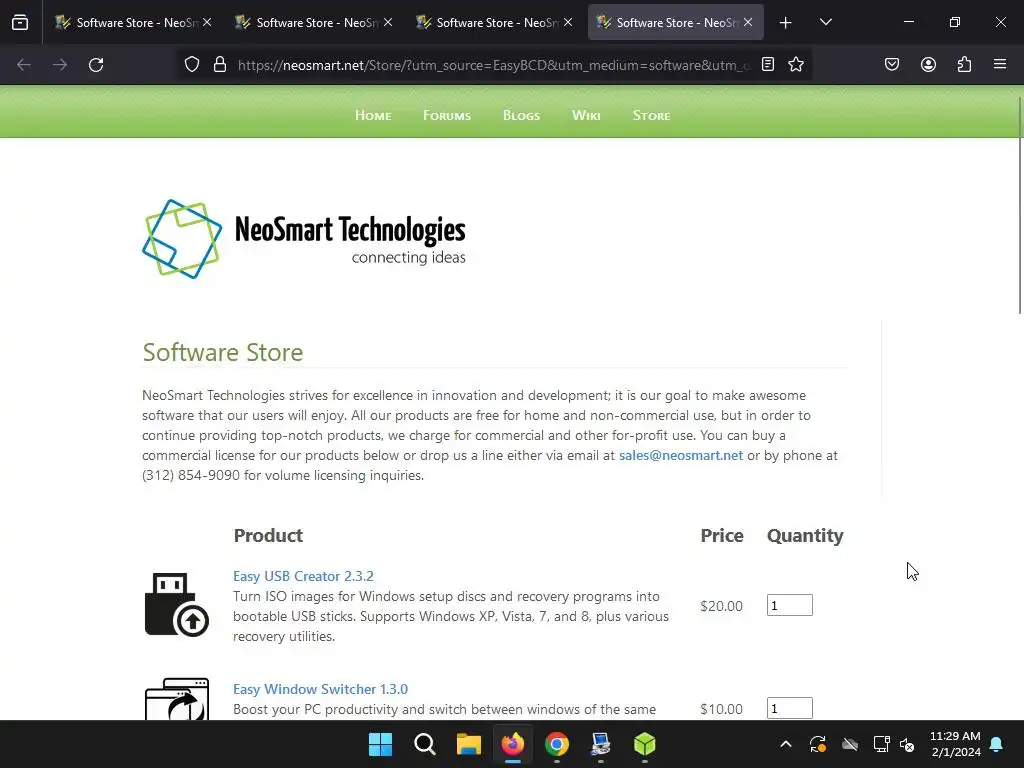Focus Easy Window Switcher quantity field
The width and height of the screenshot is (1024, 768).
click(790, 708)
